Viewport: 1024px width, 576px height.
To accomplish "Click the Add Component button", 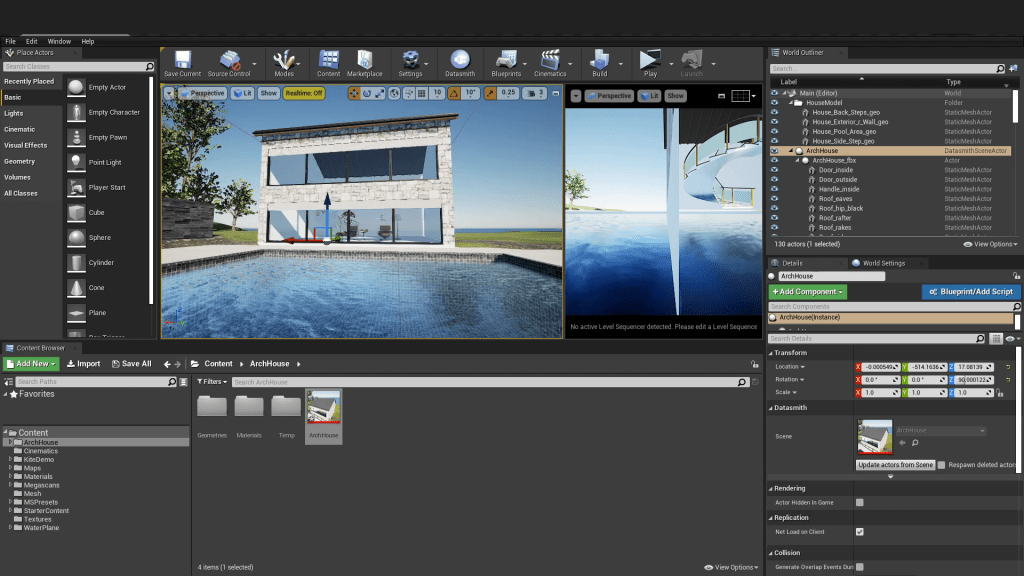I will point(807,292).
